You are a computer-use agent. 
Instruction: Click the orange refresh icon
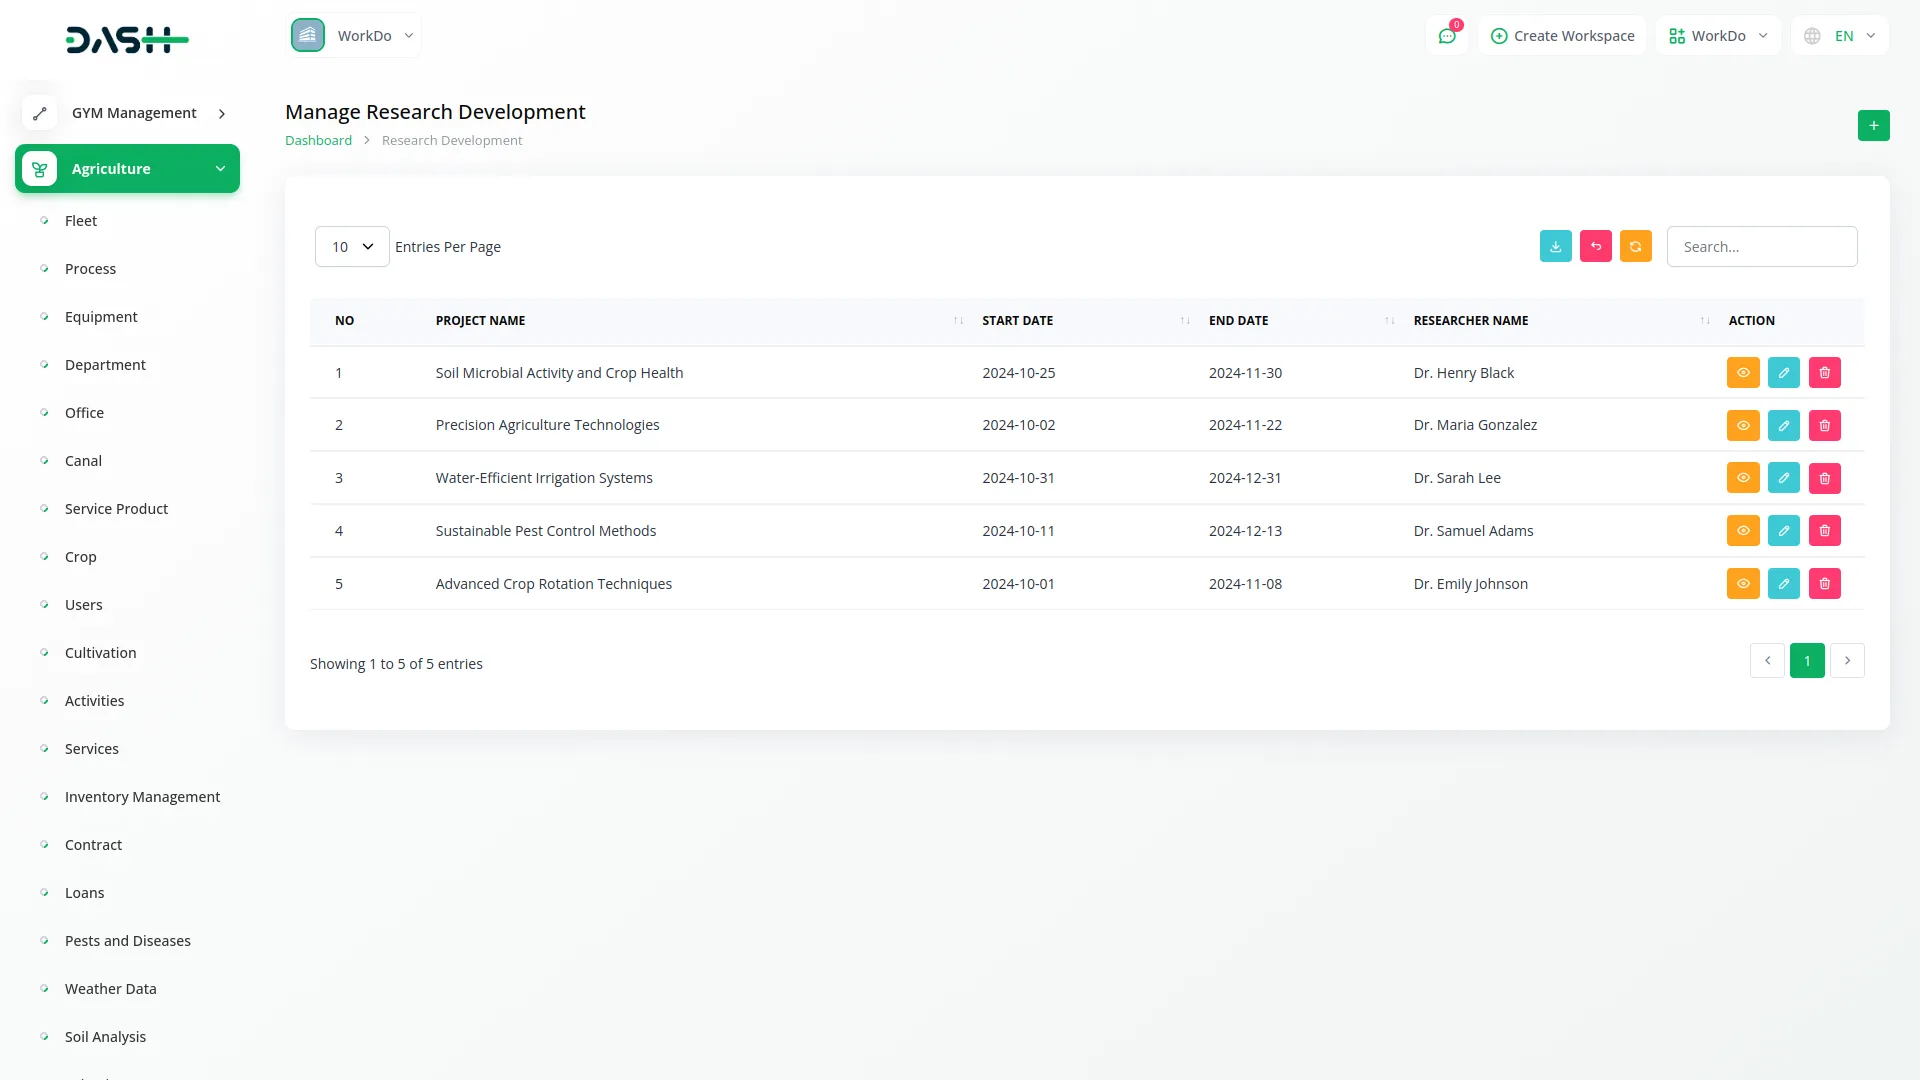click(x=1635, y=246)
